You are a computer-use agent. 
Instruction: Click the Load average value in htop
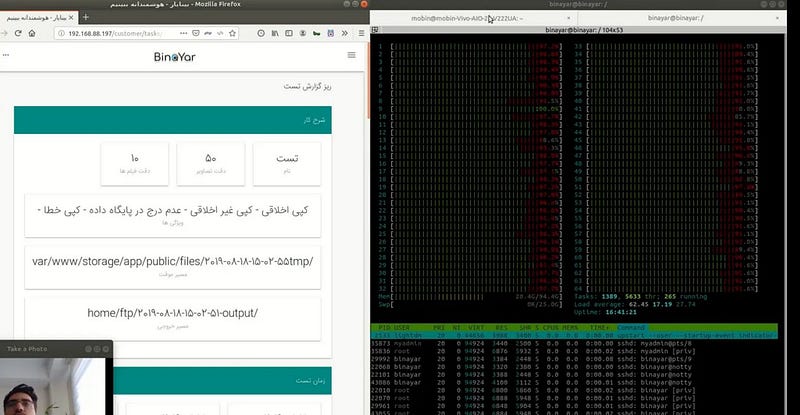[x=662, y=304]
